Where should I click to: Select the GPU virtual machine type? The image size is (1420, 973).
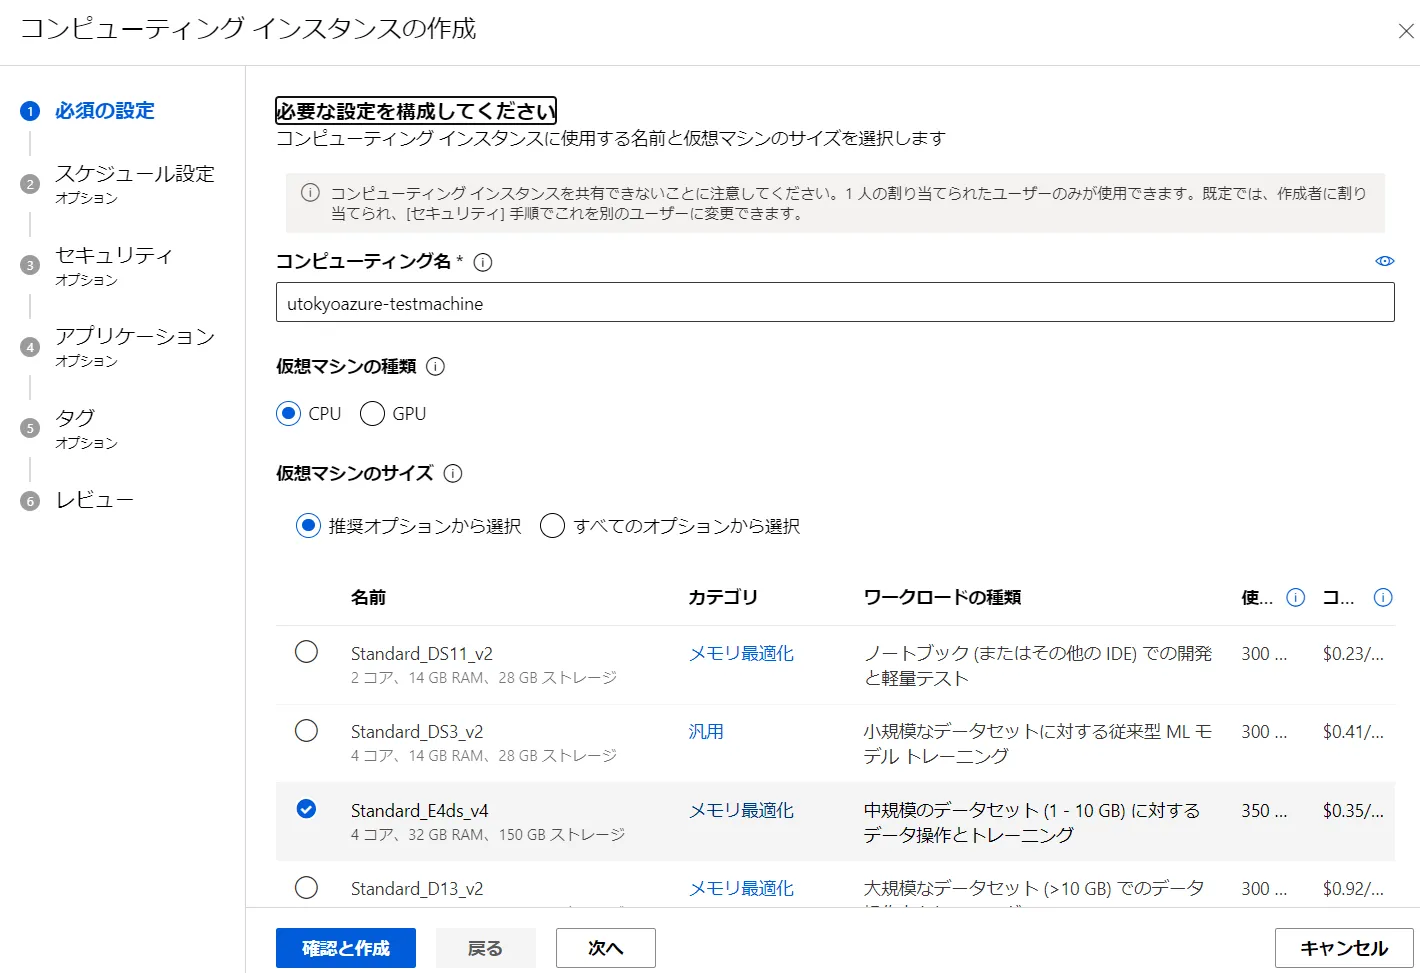click(372, 414)
